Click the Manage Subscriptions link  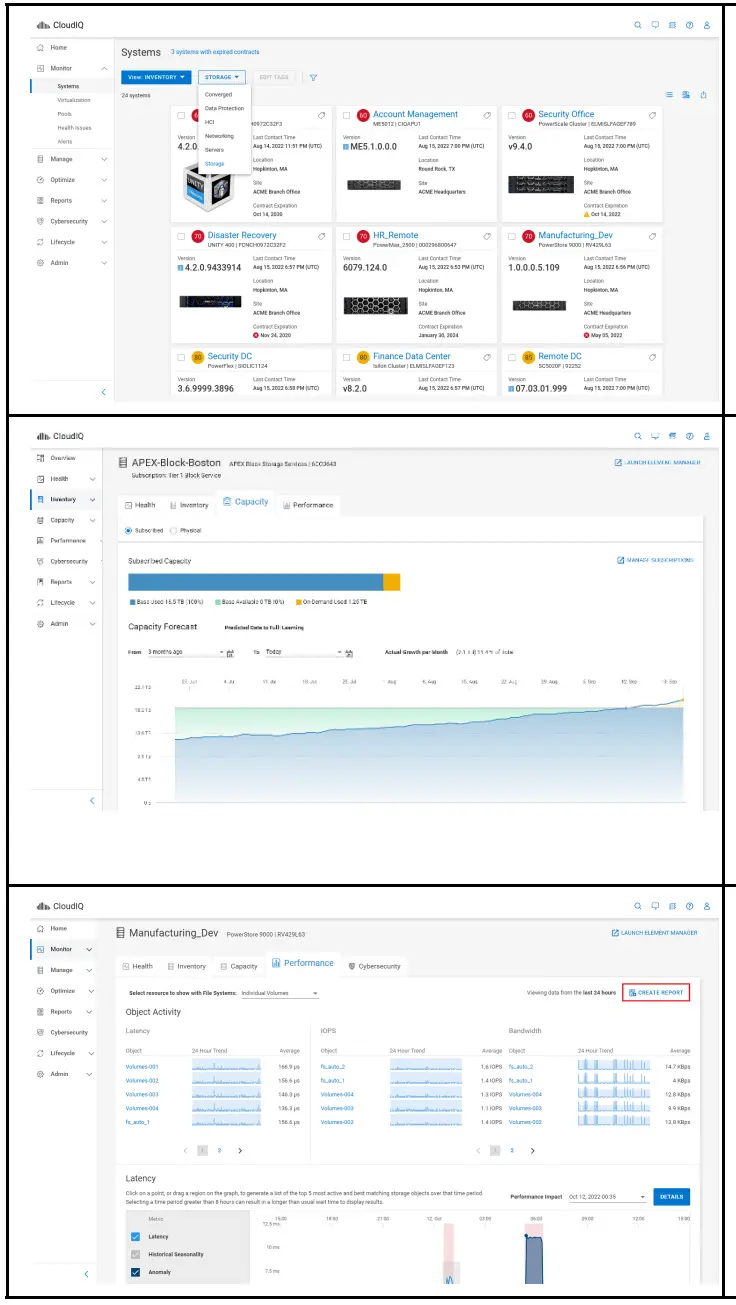point(656,560)
